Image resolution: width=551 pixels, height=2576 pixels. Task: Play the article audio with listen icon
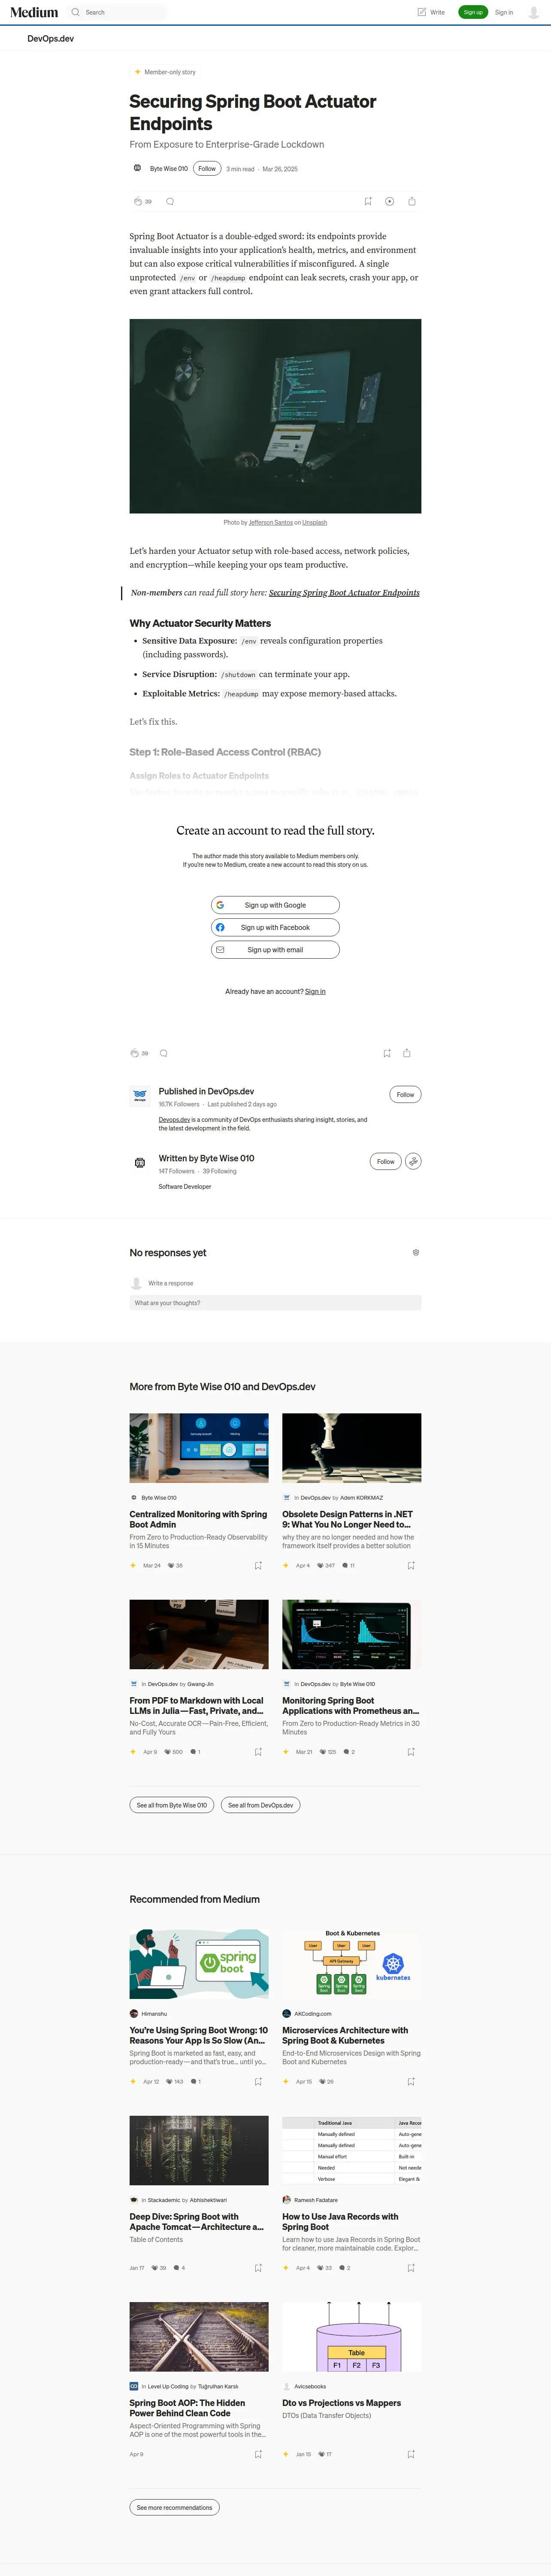pyautogui.click(x=390, y=201)
